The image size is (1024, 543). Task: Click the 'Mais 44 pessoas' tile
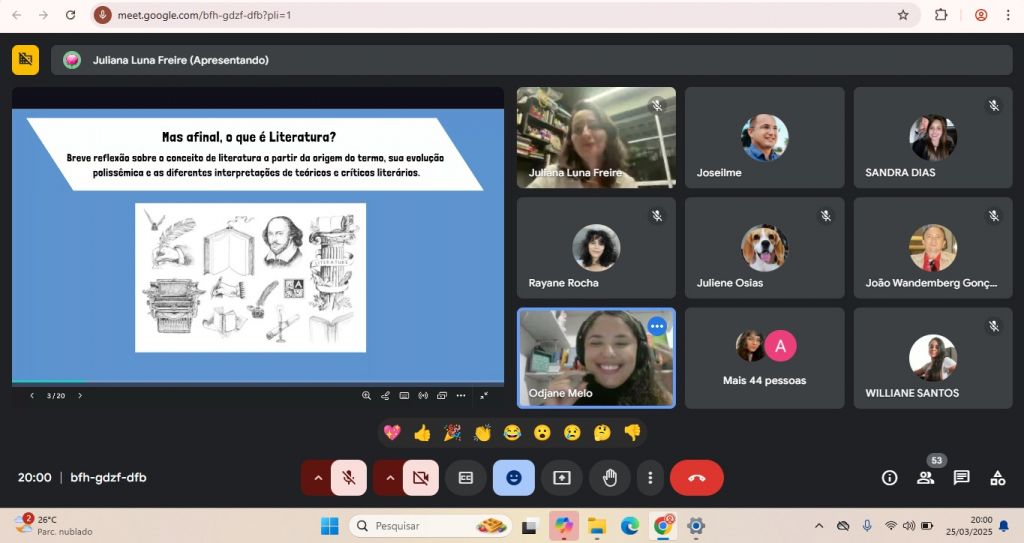point(764,358)
